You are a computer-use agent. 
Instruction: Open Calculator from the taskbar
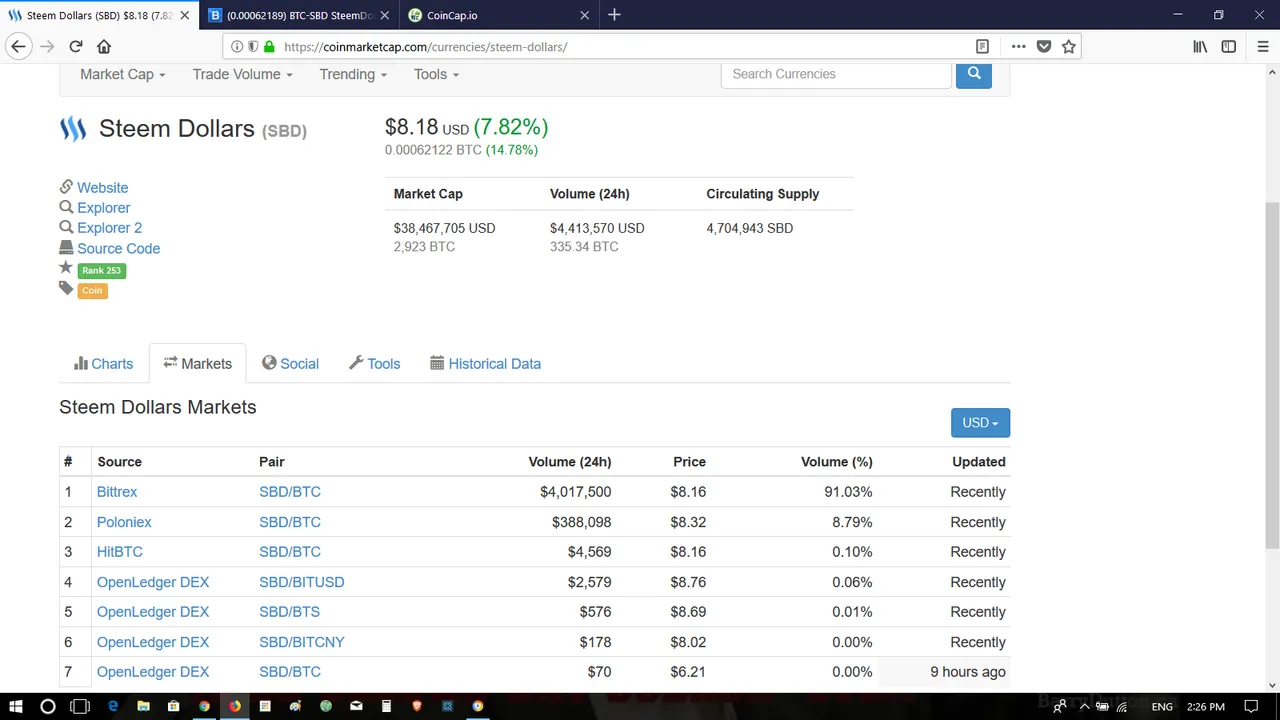point(386,706)
